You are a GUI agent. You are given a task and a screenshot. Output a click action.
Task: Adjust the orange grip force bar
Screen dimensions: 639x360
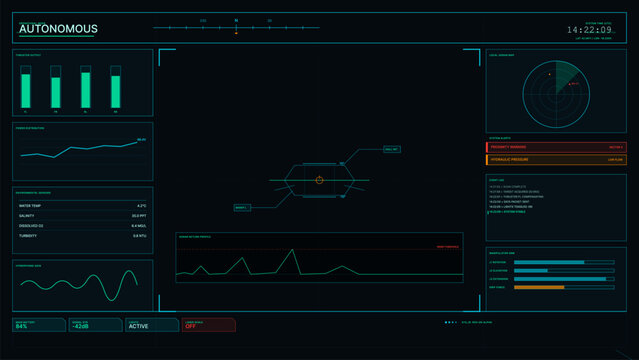tap(564, 287)
